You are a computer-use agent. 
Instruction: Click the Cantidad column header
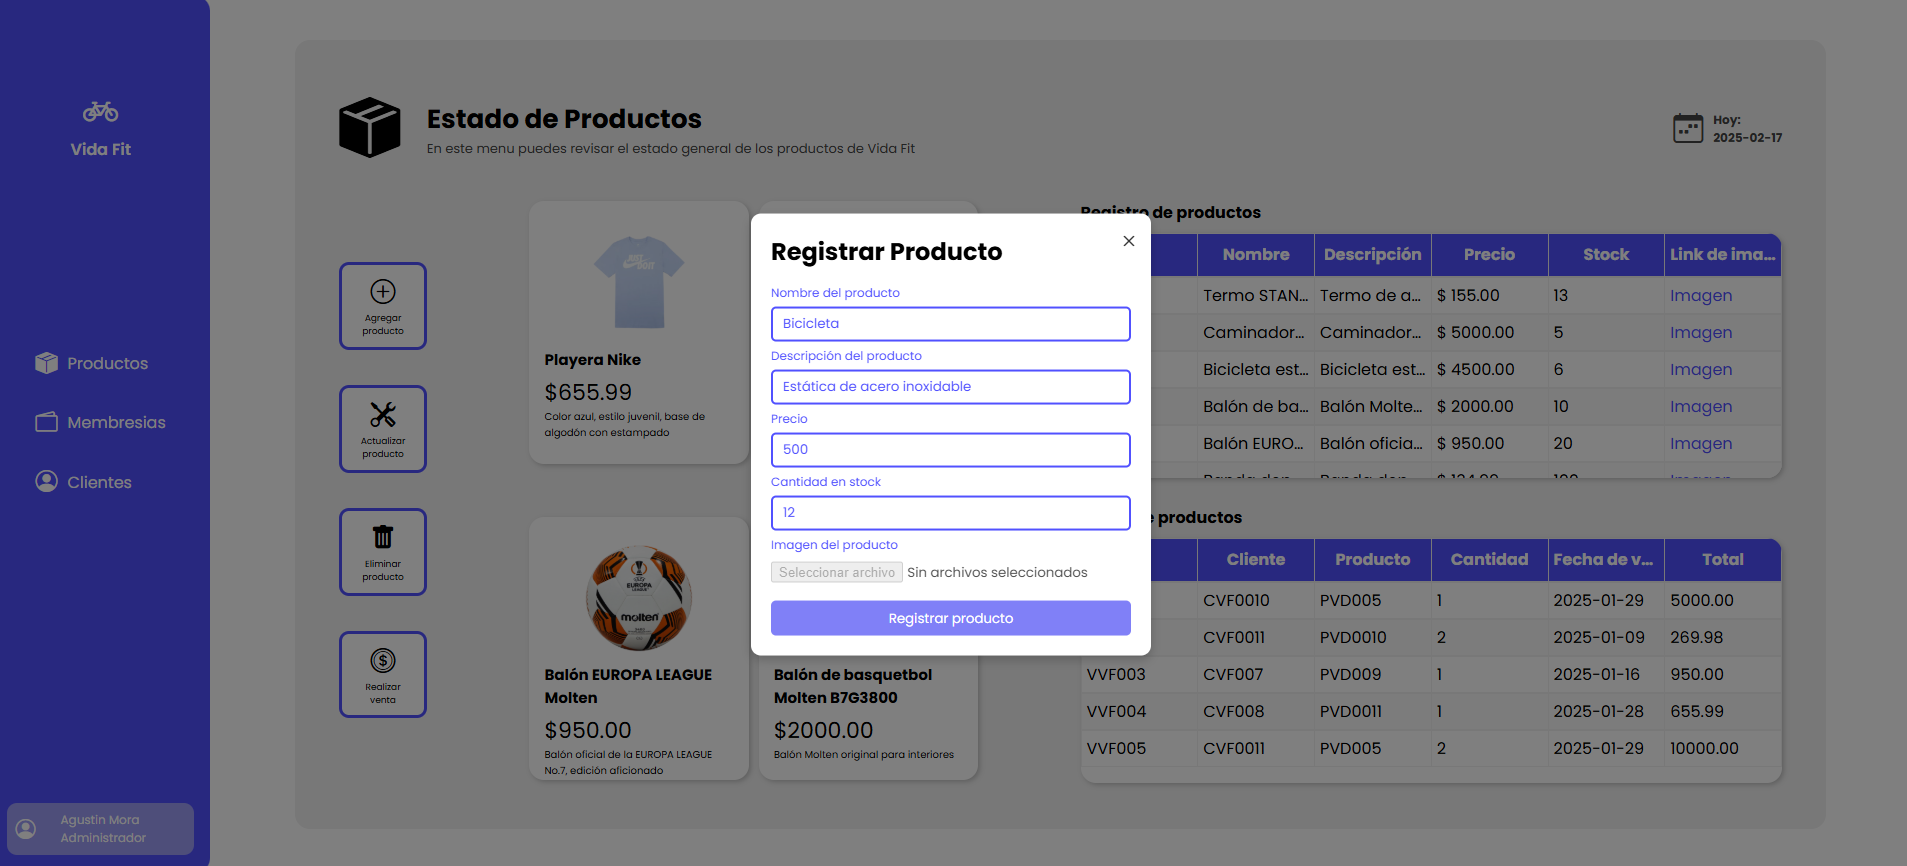tap(1490, 560)
